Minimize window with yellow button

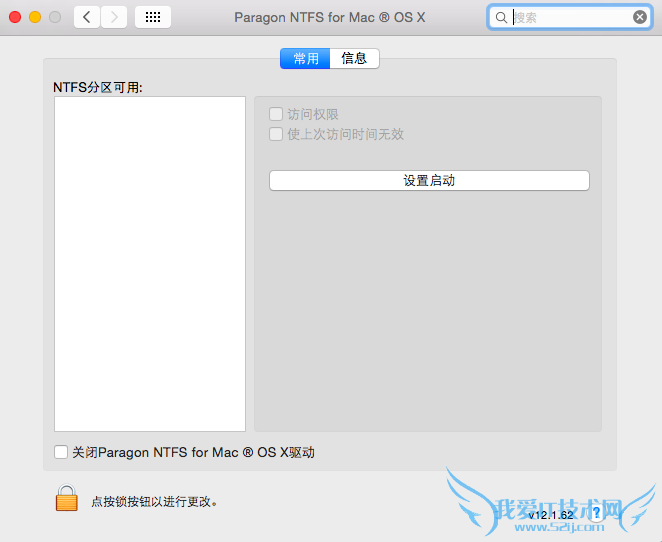pyautogui.click(x=35, y=17)
